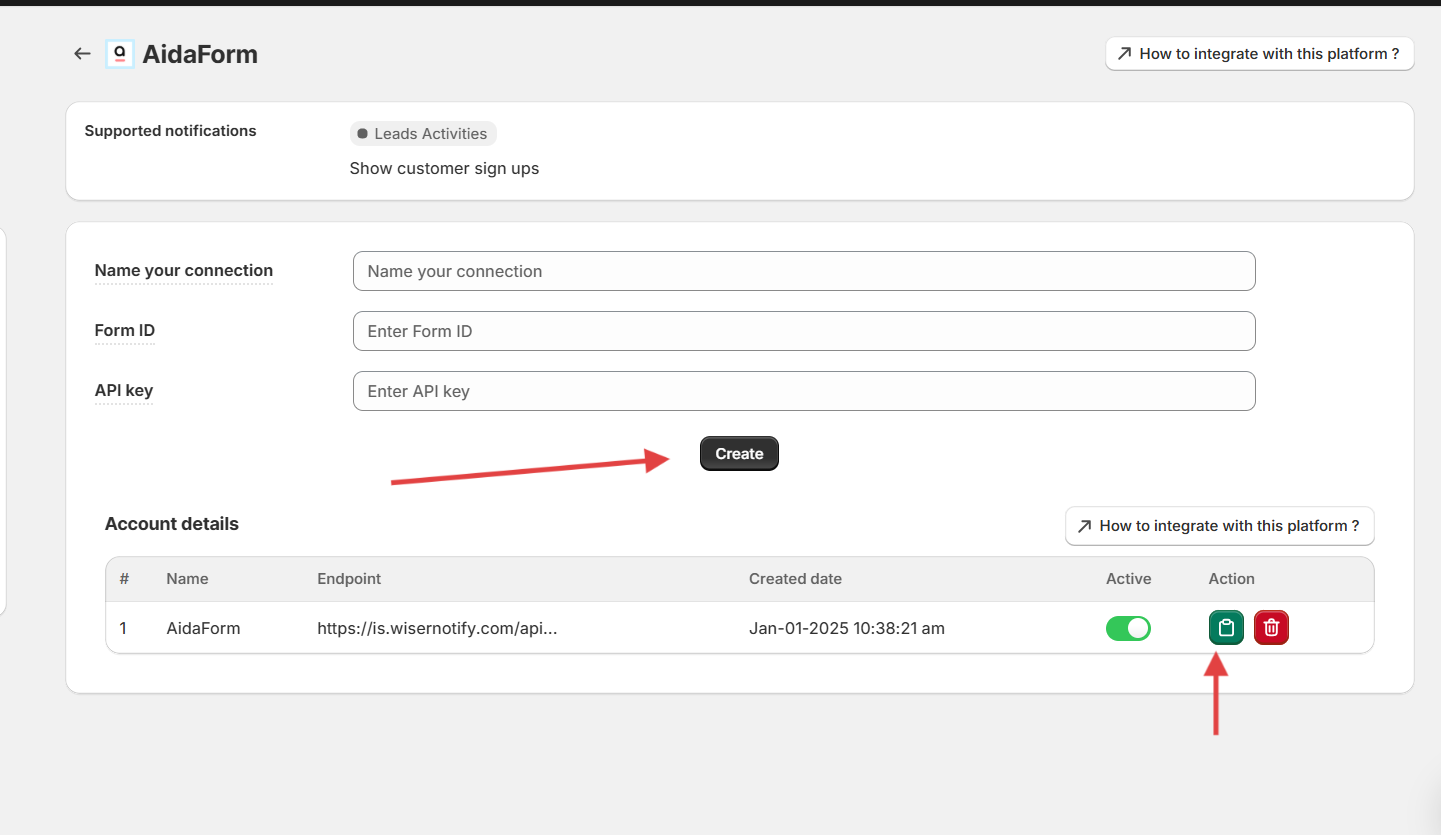Click the API key label
1441x835 pixels.
pyautogui.click(x=124, y=391)
